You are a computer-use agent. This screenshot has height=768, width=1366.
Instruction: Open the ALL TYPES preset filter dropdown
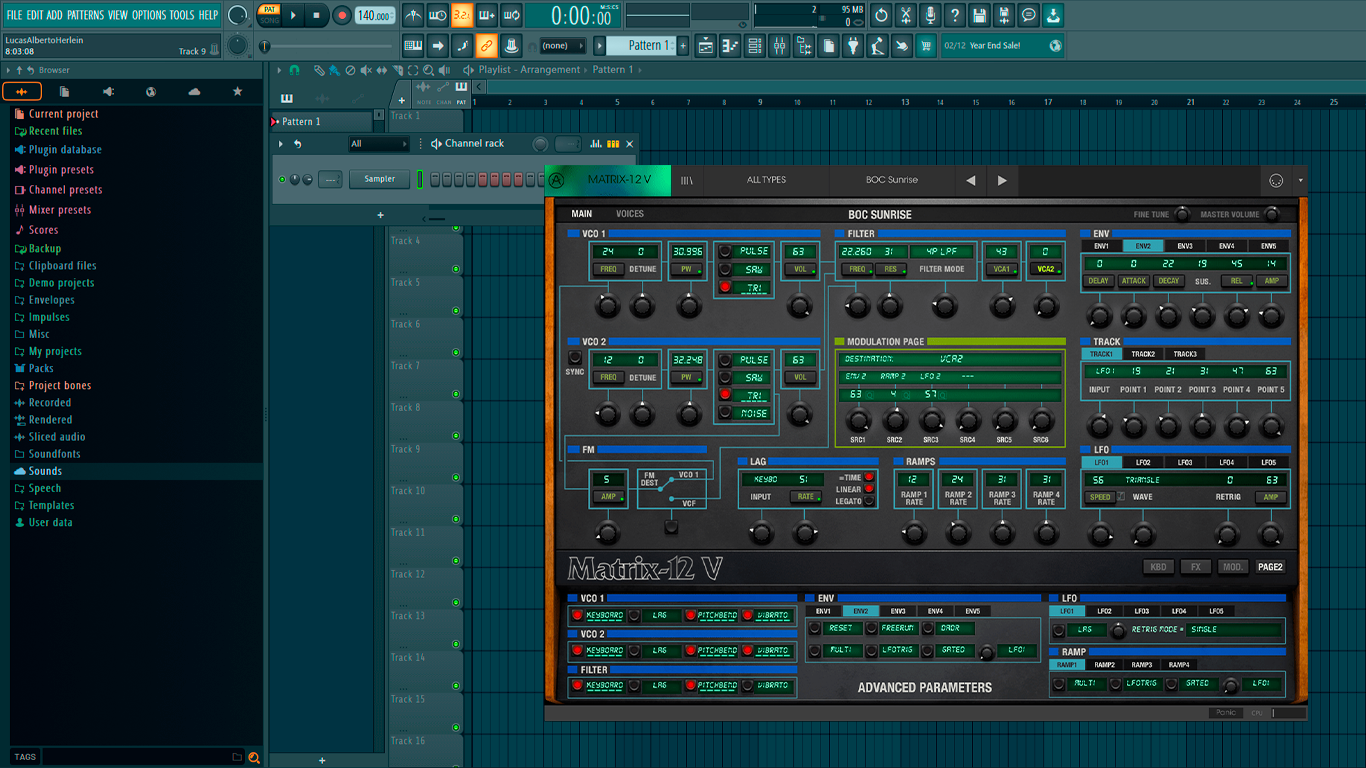(767, 180)
